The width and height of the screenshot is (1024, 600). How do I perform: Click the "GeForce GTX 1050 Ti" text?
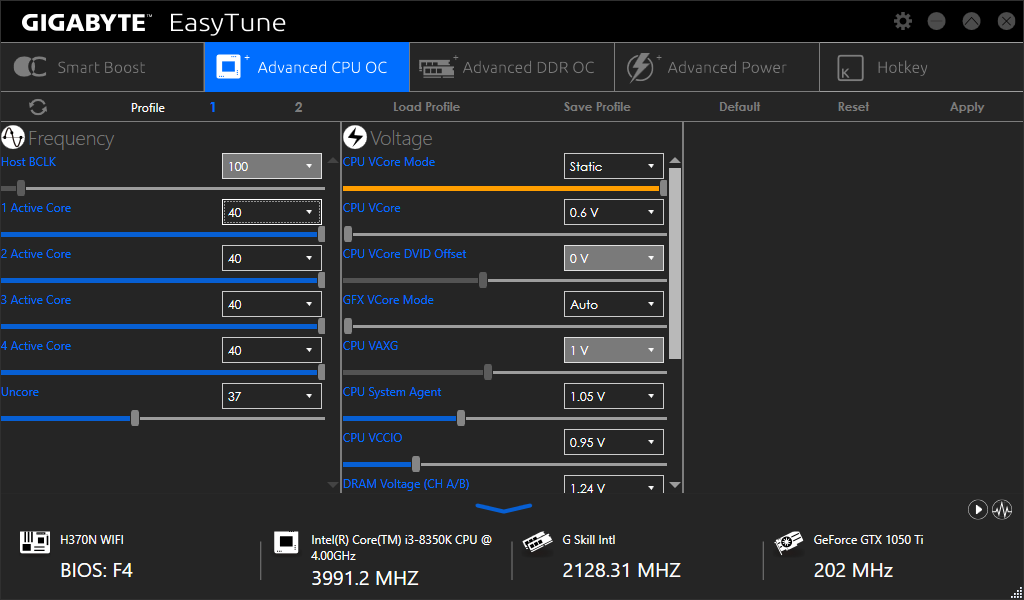(869, 540)
